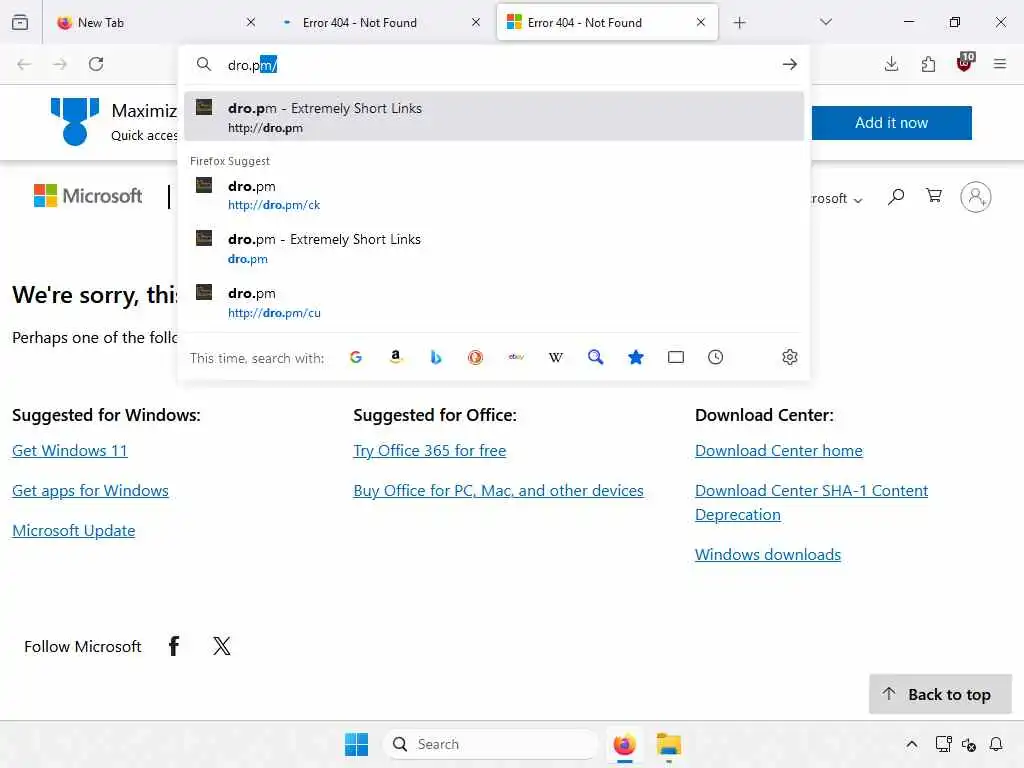1024x768 pixels.
Task: Click the Windows taskbar Search box
Action: [x=490, y=744]
